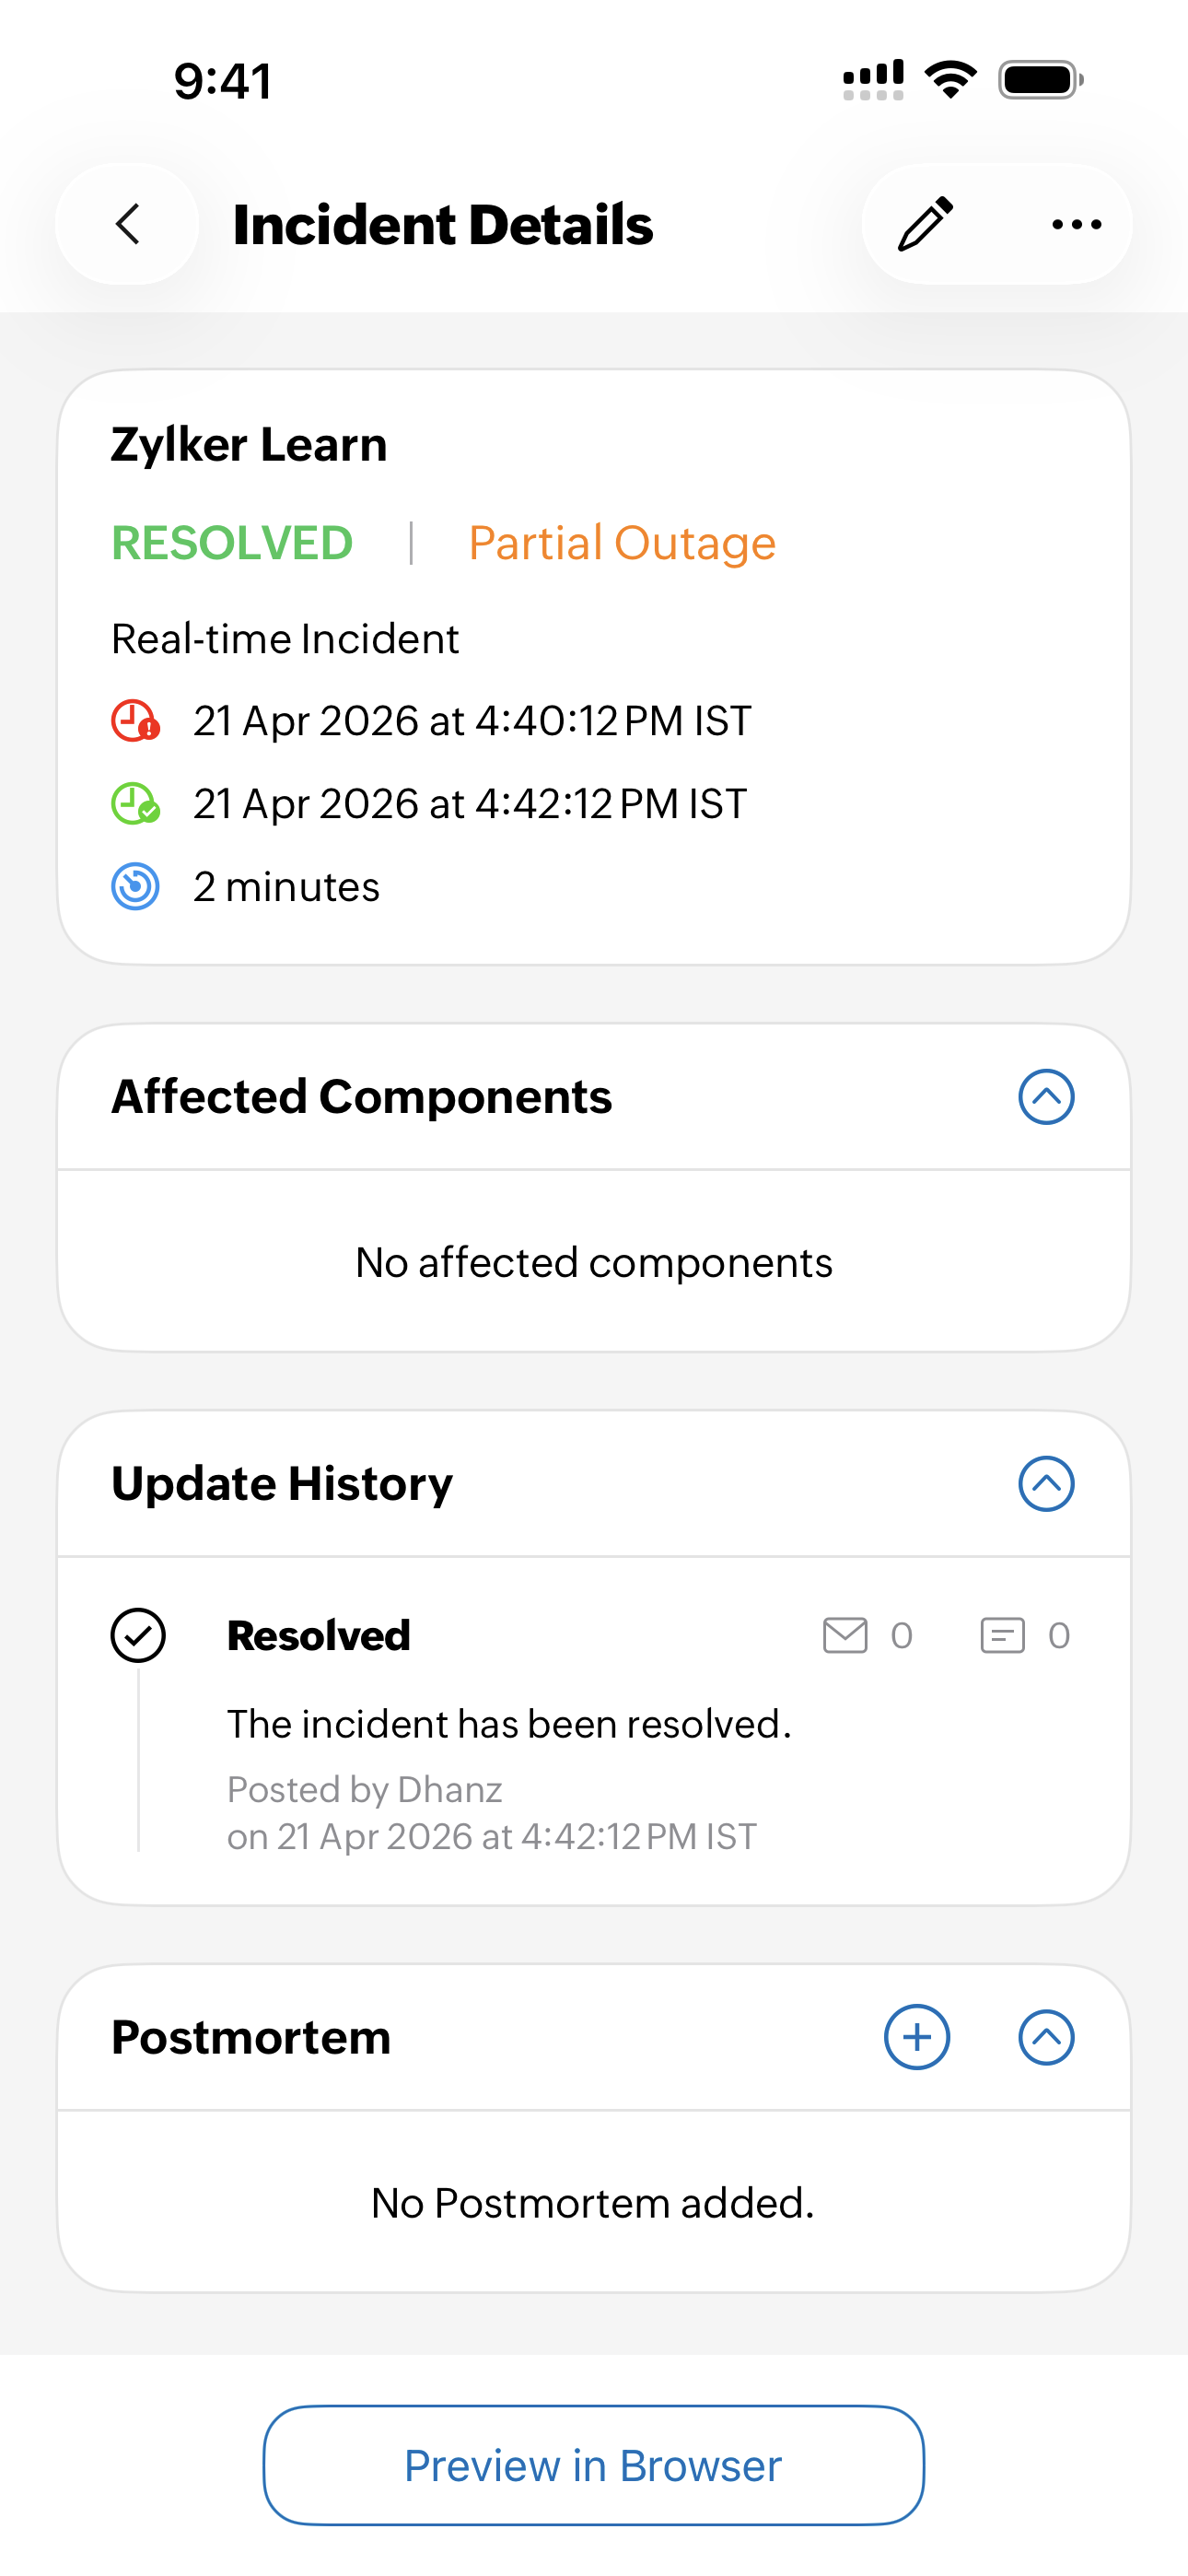The height and width of the screenshot is (2576, 1188).
Task: Tap the pencil edit incident icon
Action: tap(925, 224)
